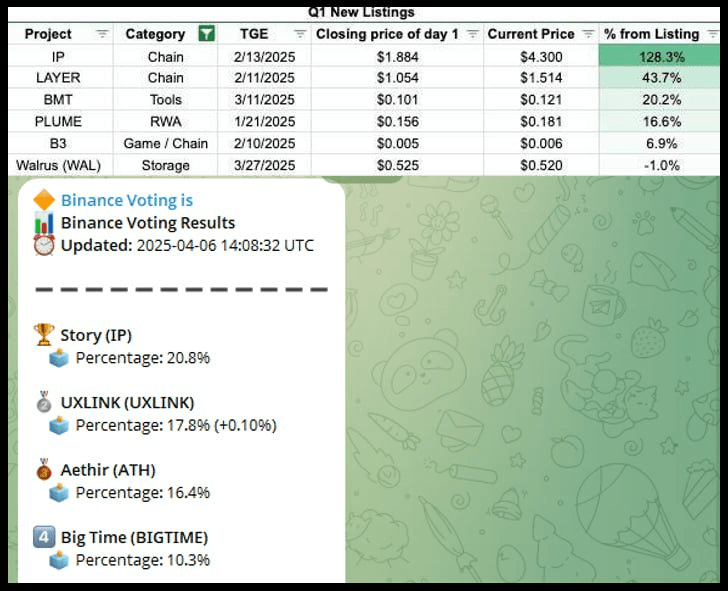Select the '$1.514' current price cell

(541, 78)
